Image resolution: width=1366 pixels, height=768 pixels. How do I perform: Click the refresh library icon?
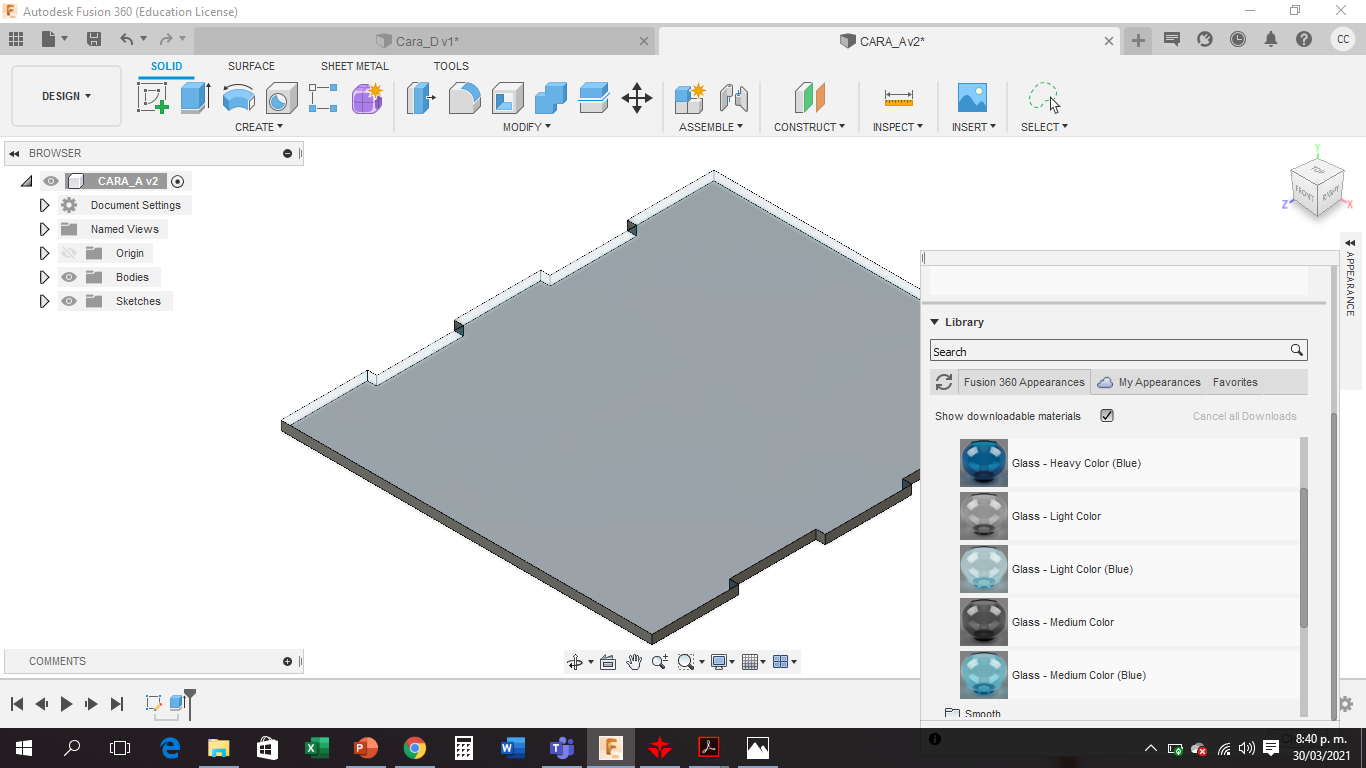944,382
